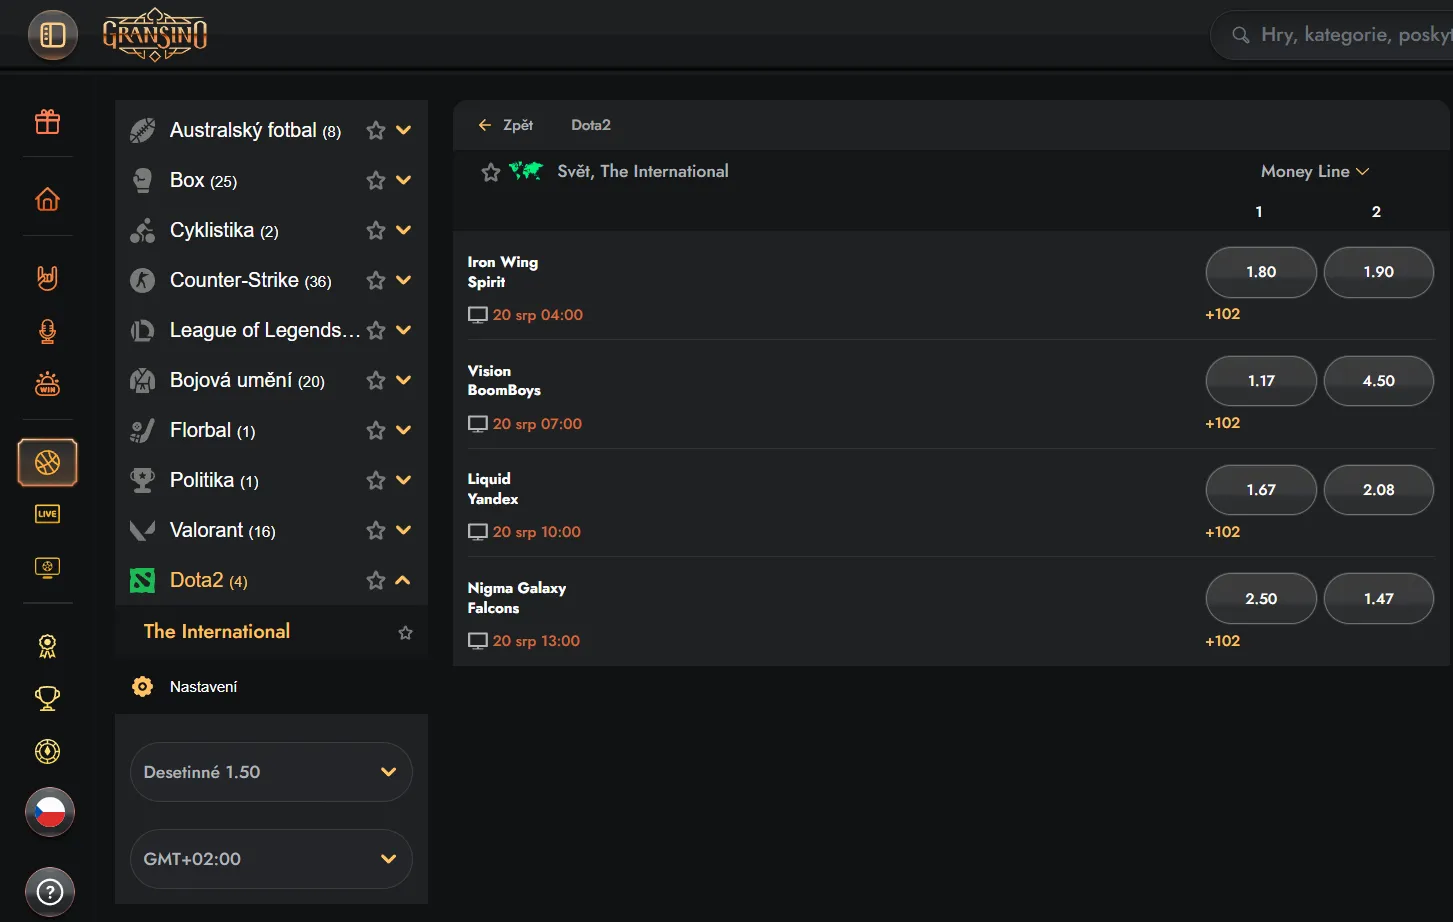Expand Australský fotbal category chevron
The width and height of the screenshot is (1453, 922).
[404, 130]
